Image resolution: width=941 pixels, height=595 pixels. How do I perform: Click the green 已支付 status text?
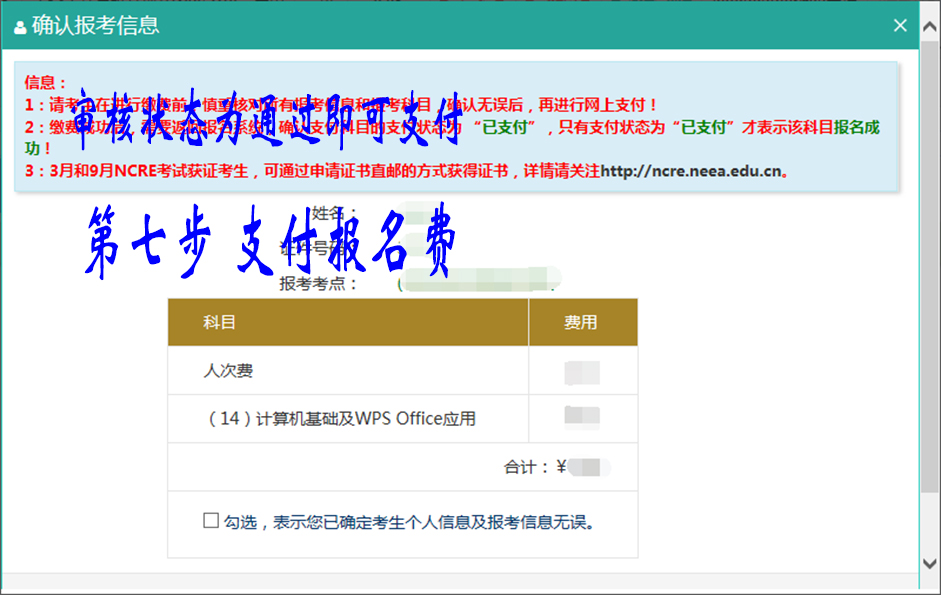pyautogui.click(x=510, y=127)
